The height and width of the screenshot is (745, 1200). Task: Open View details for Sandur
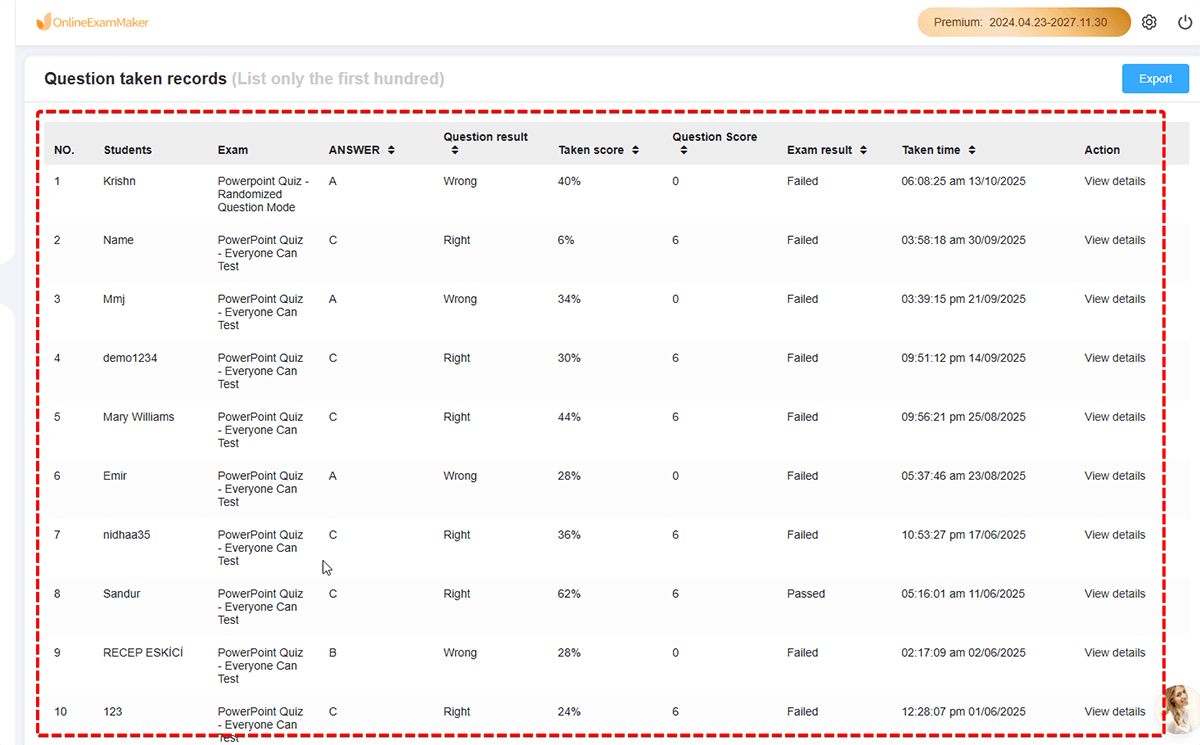[1114, 594]
